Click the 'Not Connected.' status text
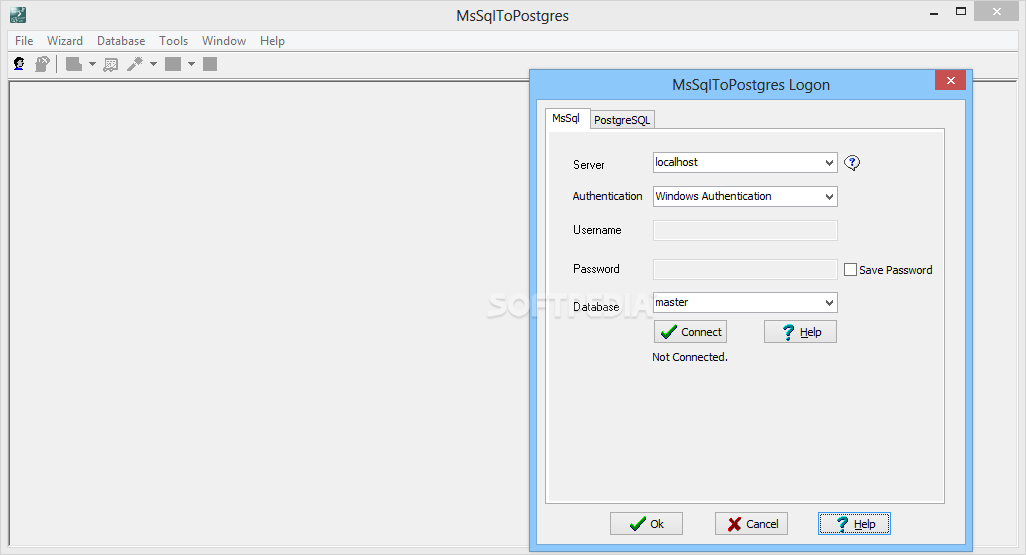The width and height of the screenshot is (1026, 555). pos(690,357)
